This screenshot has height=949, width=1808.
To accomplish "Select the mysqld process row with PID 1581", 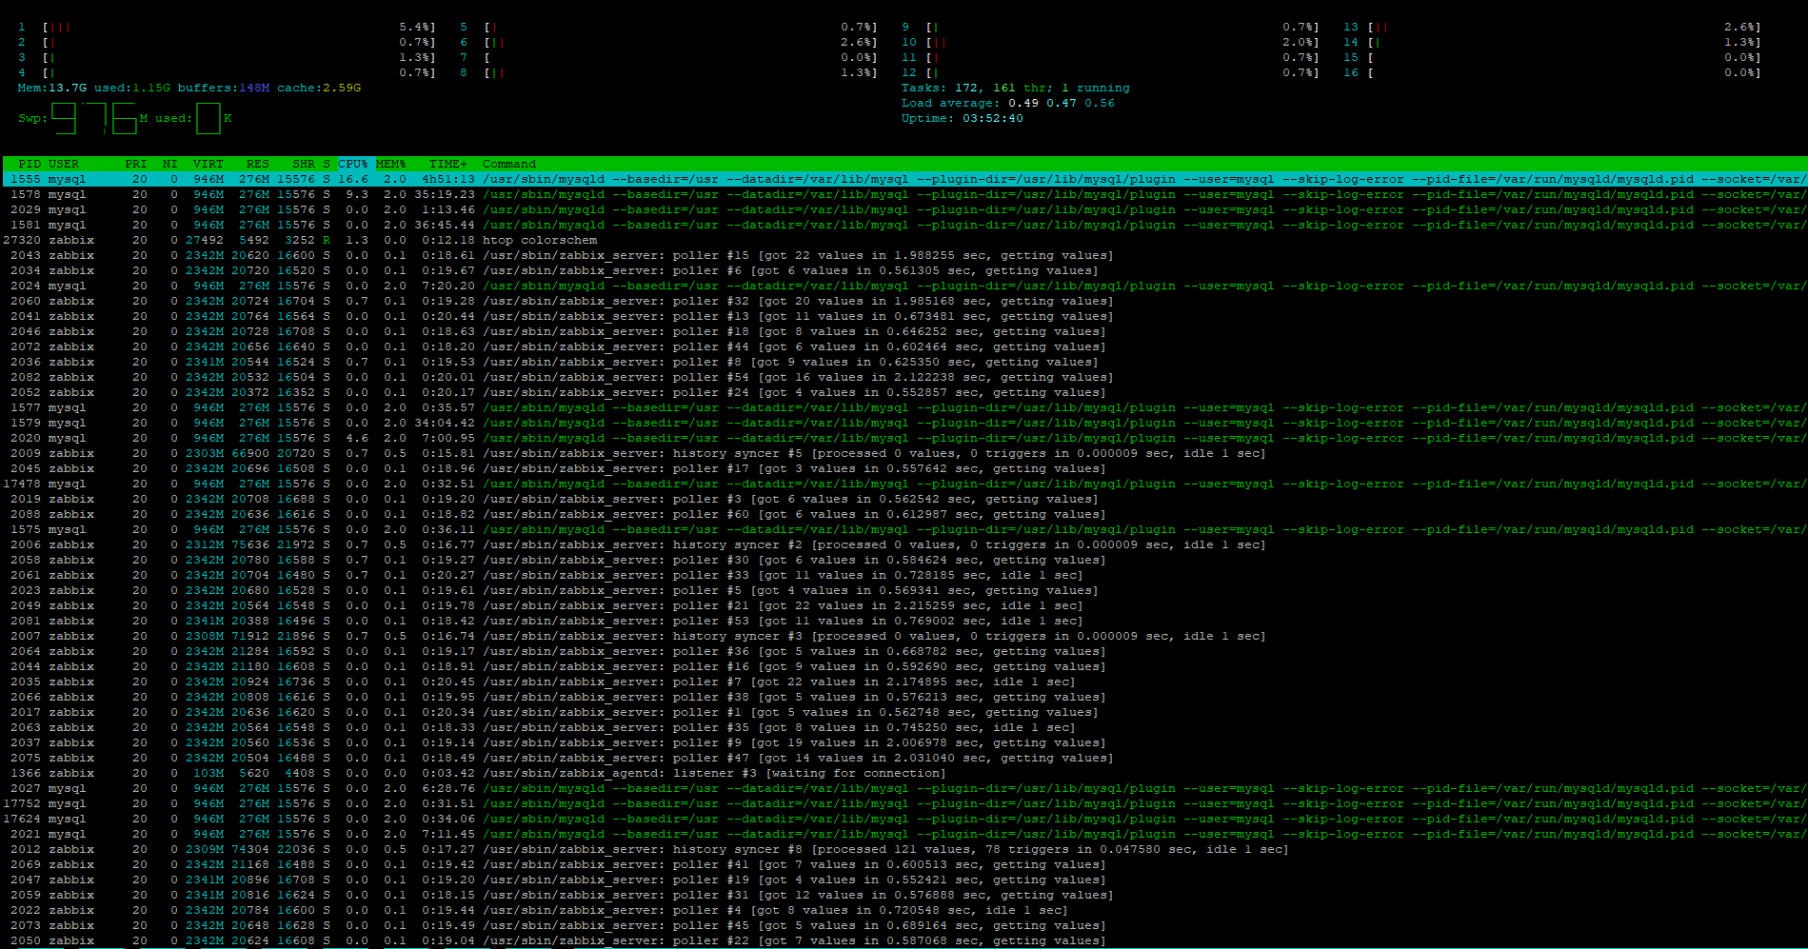I will coord(904,225).
